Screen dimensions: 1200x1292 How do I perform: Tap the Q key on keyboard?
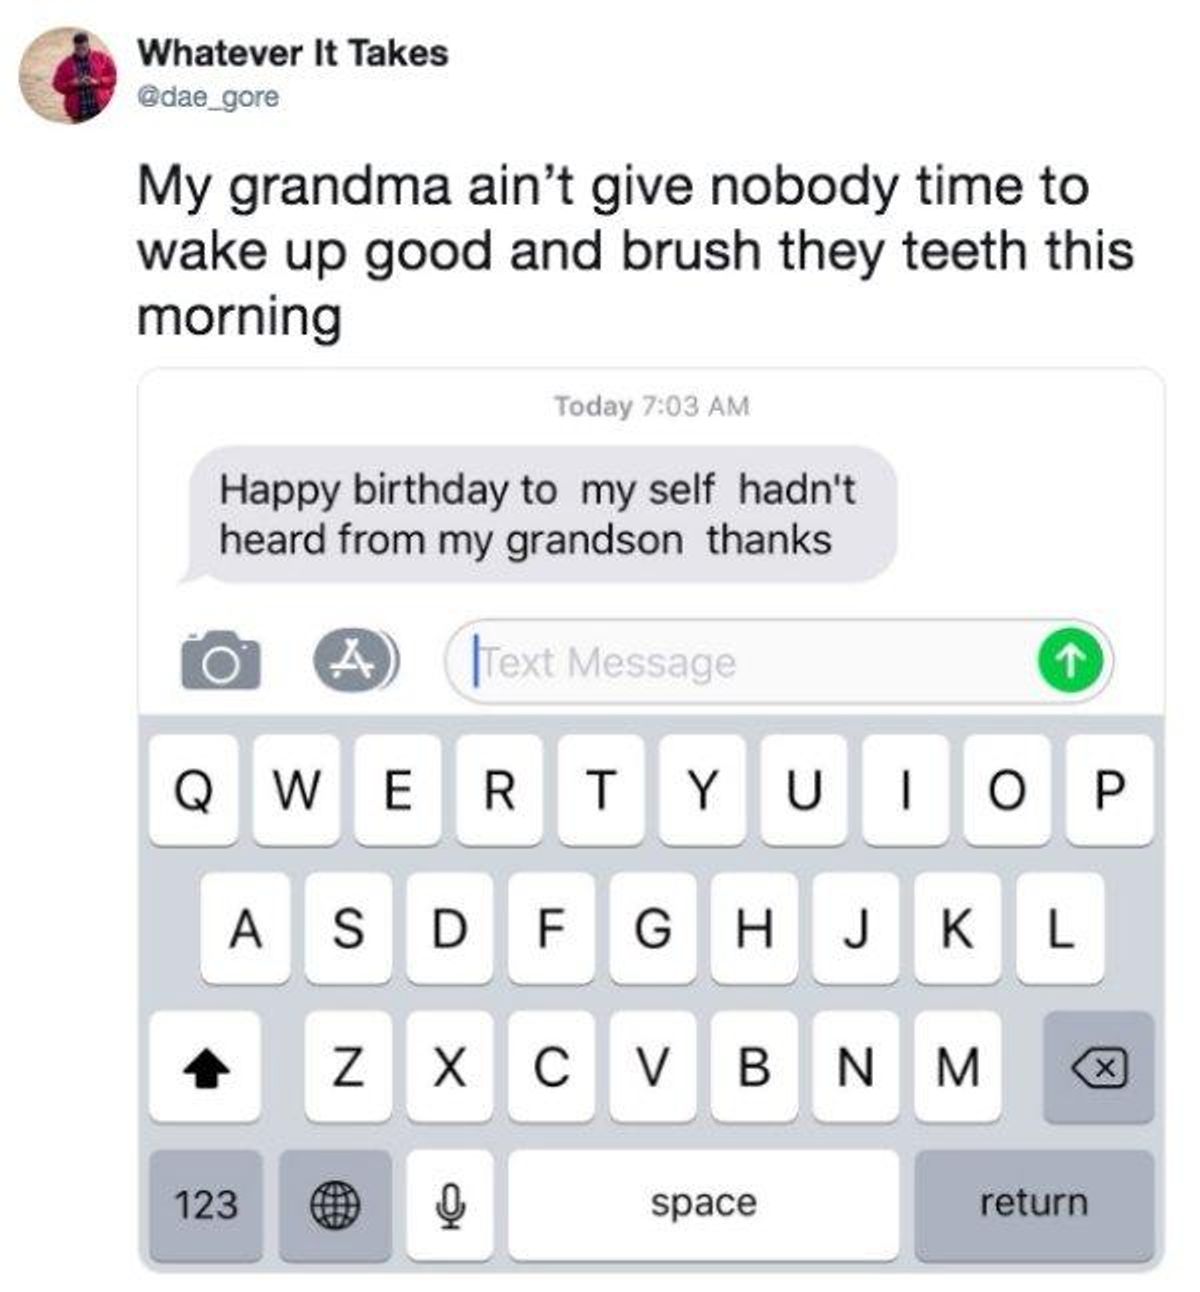(194, 792)
